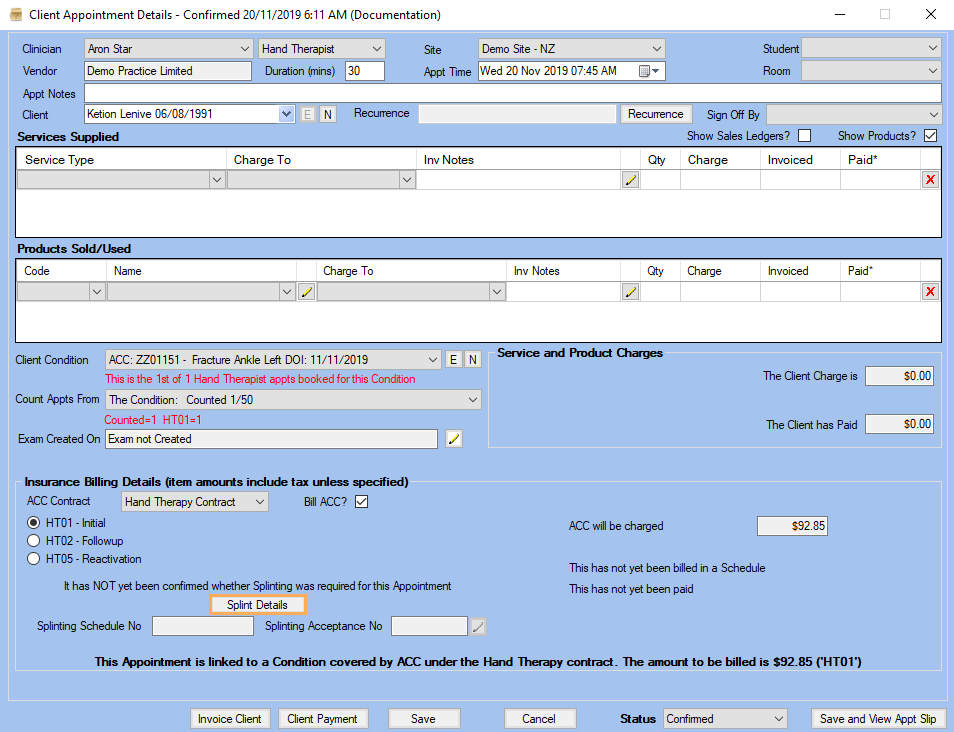954x732 pixels.
Task: Click pencil icon next to Exam Created On
Action: coord(454,439)
